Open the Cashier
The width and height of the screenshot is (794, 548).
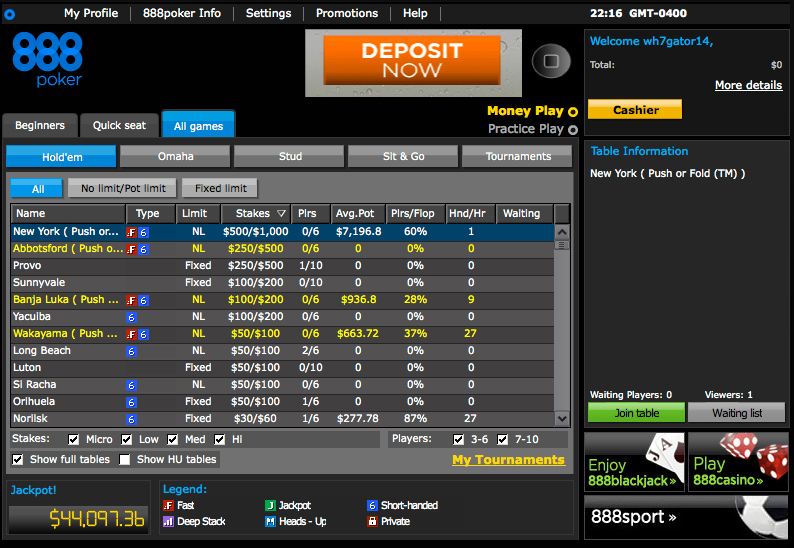pos(635,109)
